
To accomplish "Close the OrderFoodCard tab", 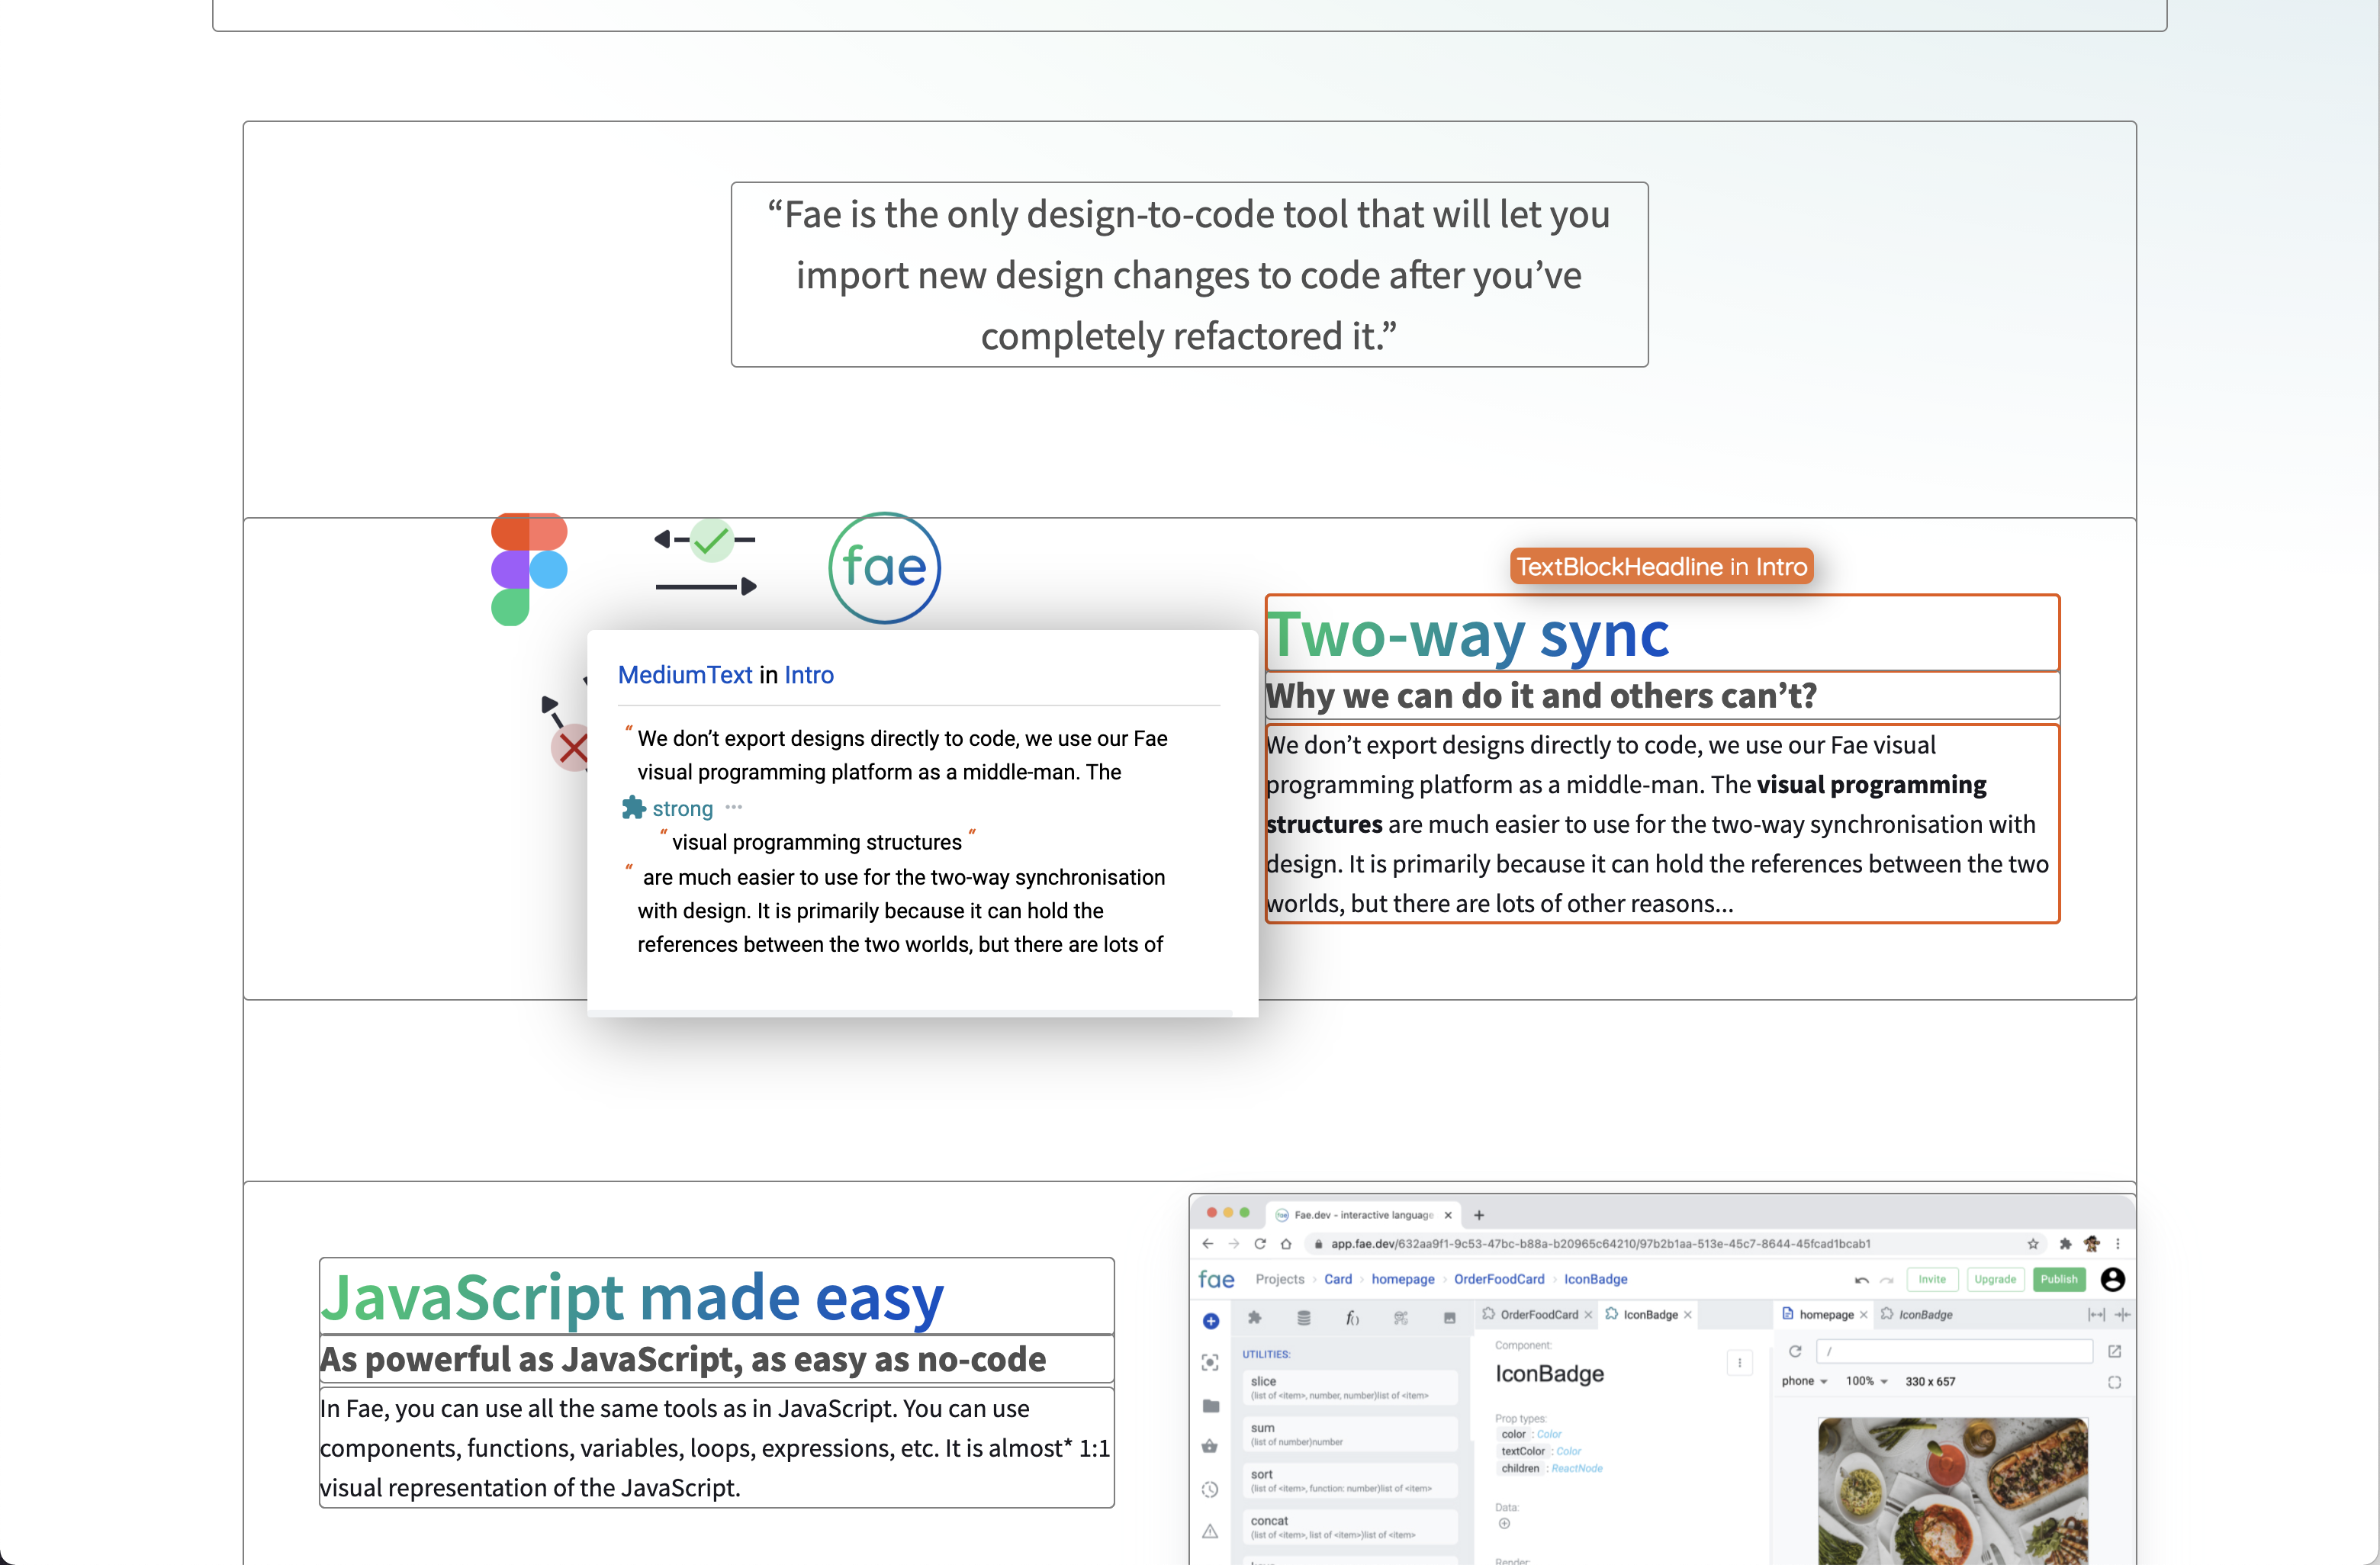I will click(x=1588, y=1315).
